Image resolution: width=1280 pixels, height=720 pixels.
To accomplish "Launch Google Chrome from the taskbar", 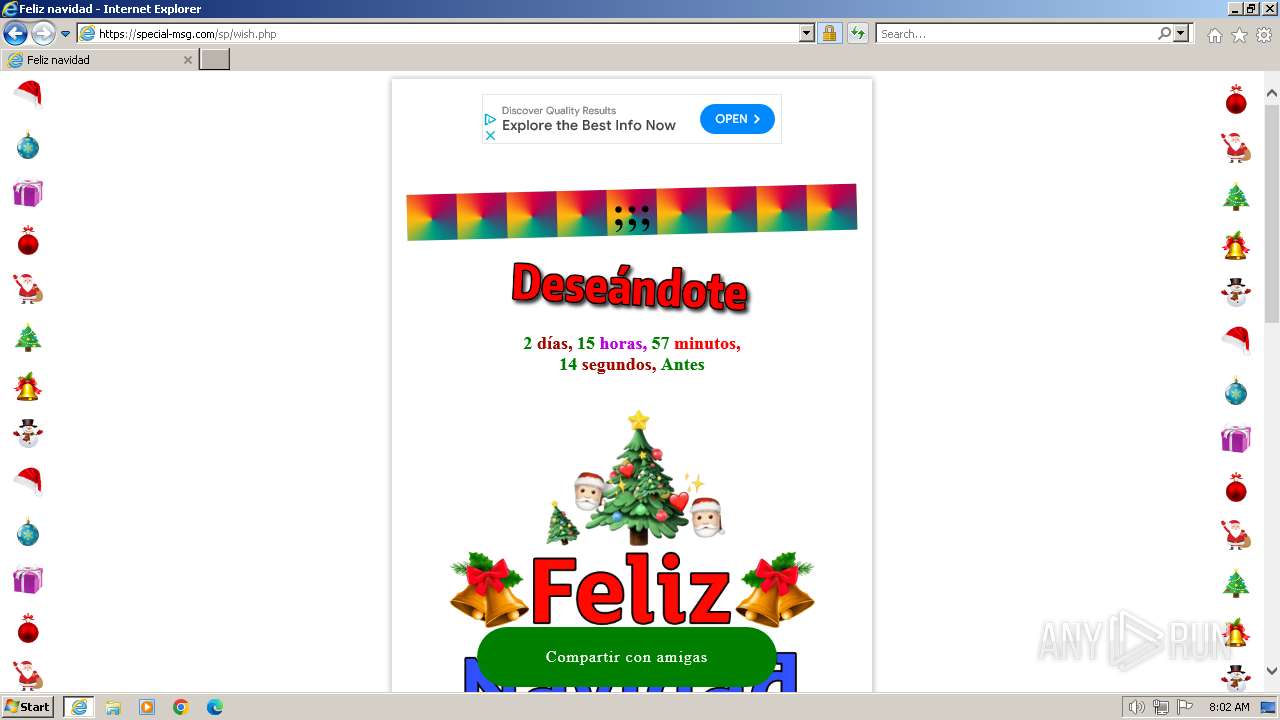I will 181,707.
